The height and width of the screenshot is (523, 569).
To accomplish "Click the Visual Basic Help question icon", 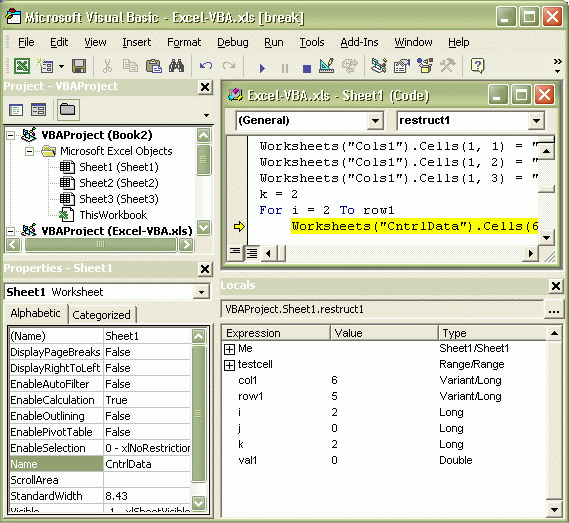I will [478, 66].
